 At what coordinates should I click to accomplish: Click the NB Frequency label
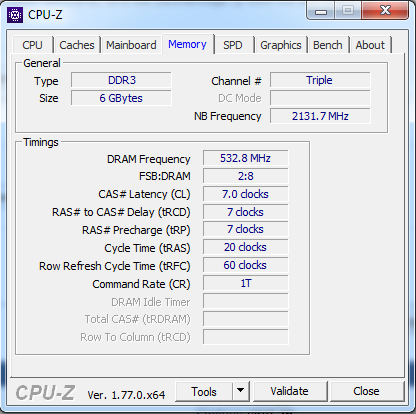[x=228, y=116]
